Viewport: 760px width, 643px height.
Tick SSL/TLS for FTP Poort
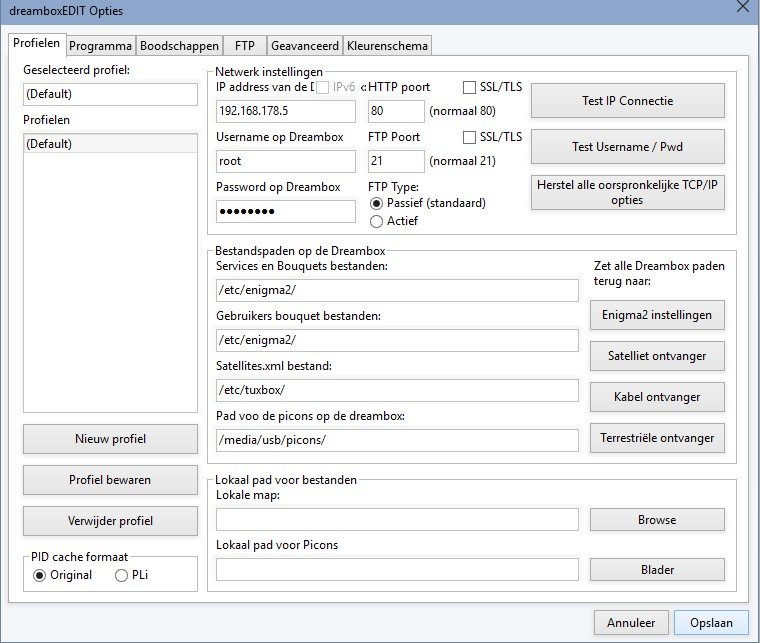point(469,137)
